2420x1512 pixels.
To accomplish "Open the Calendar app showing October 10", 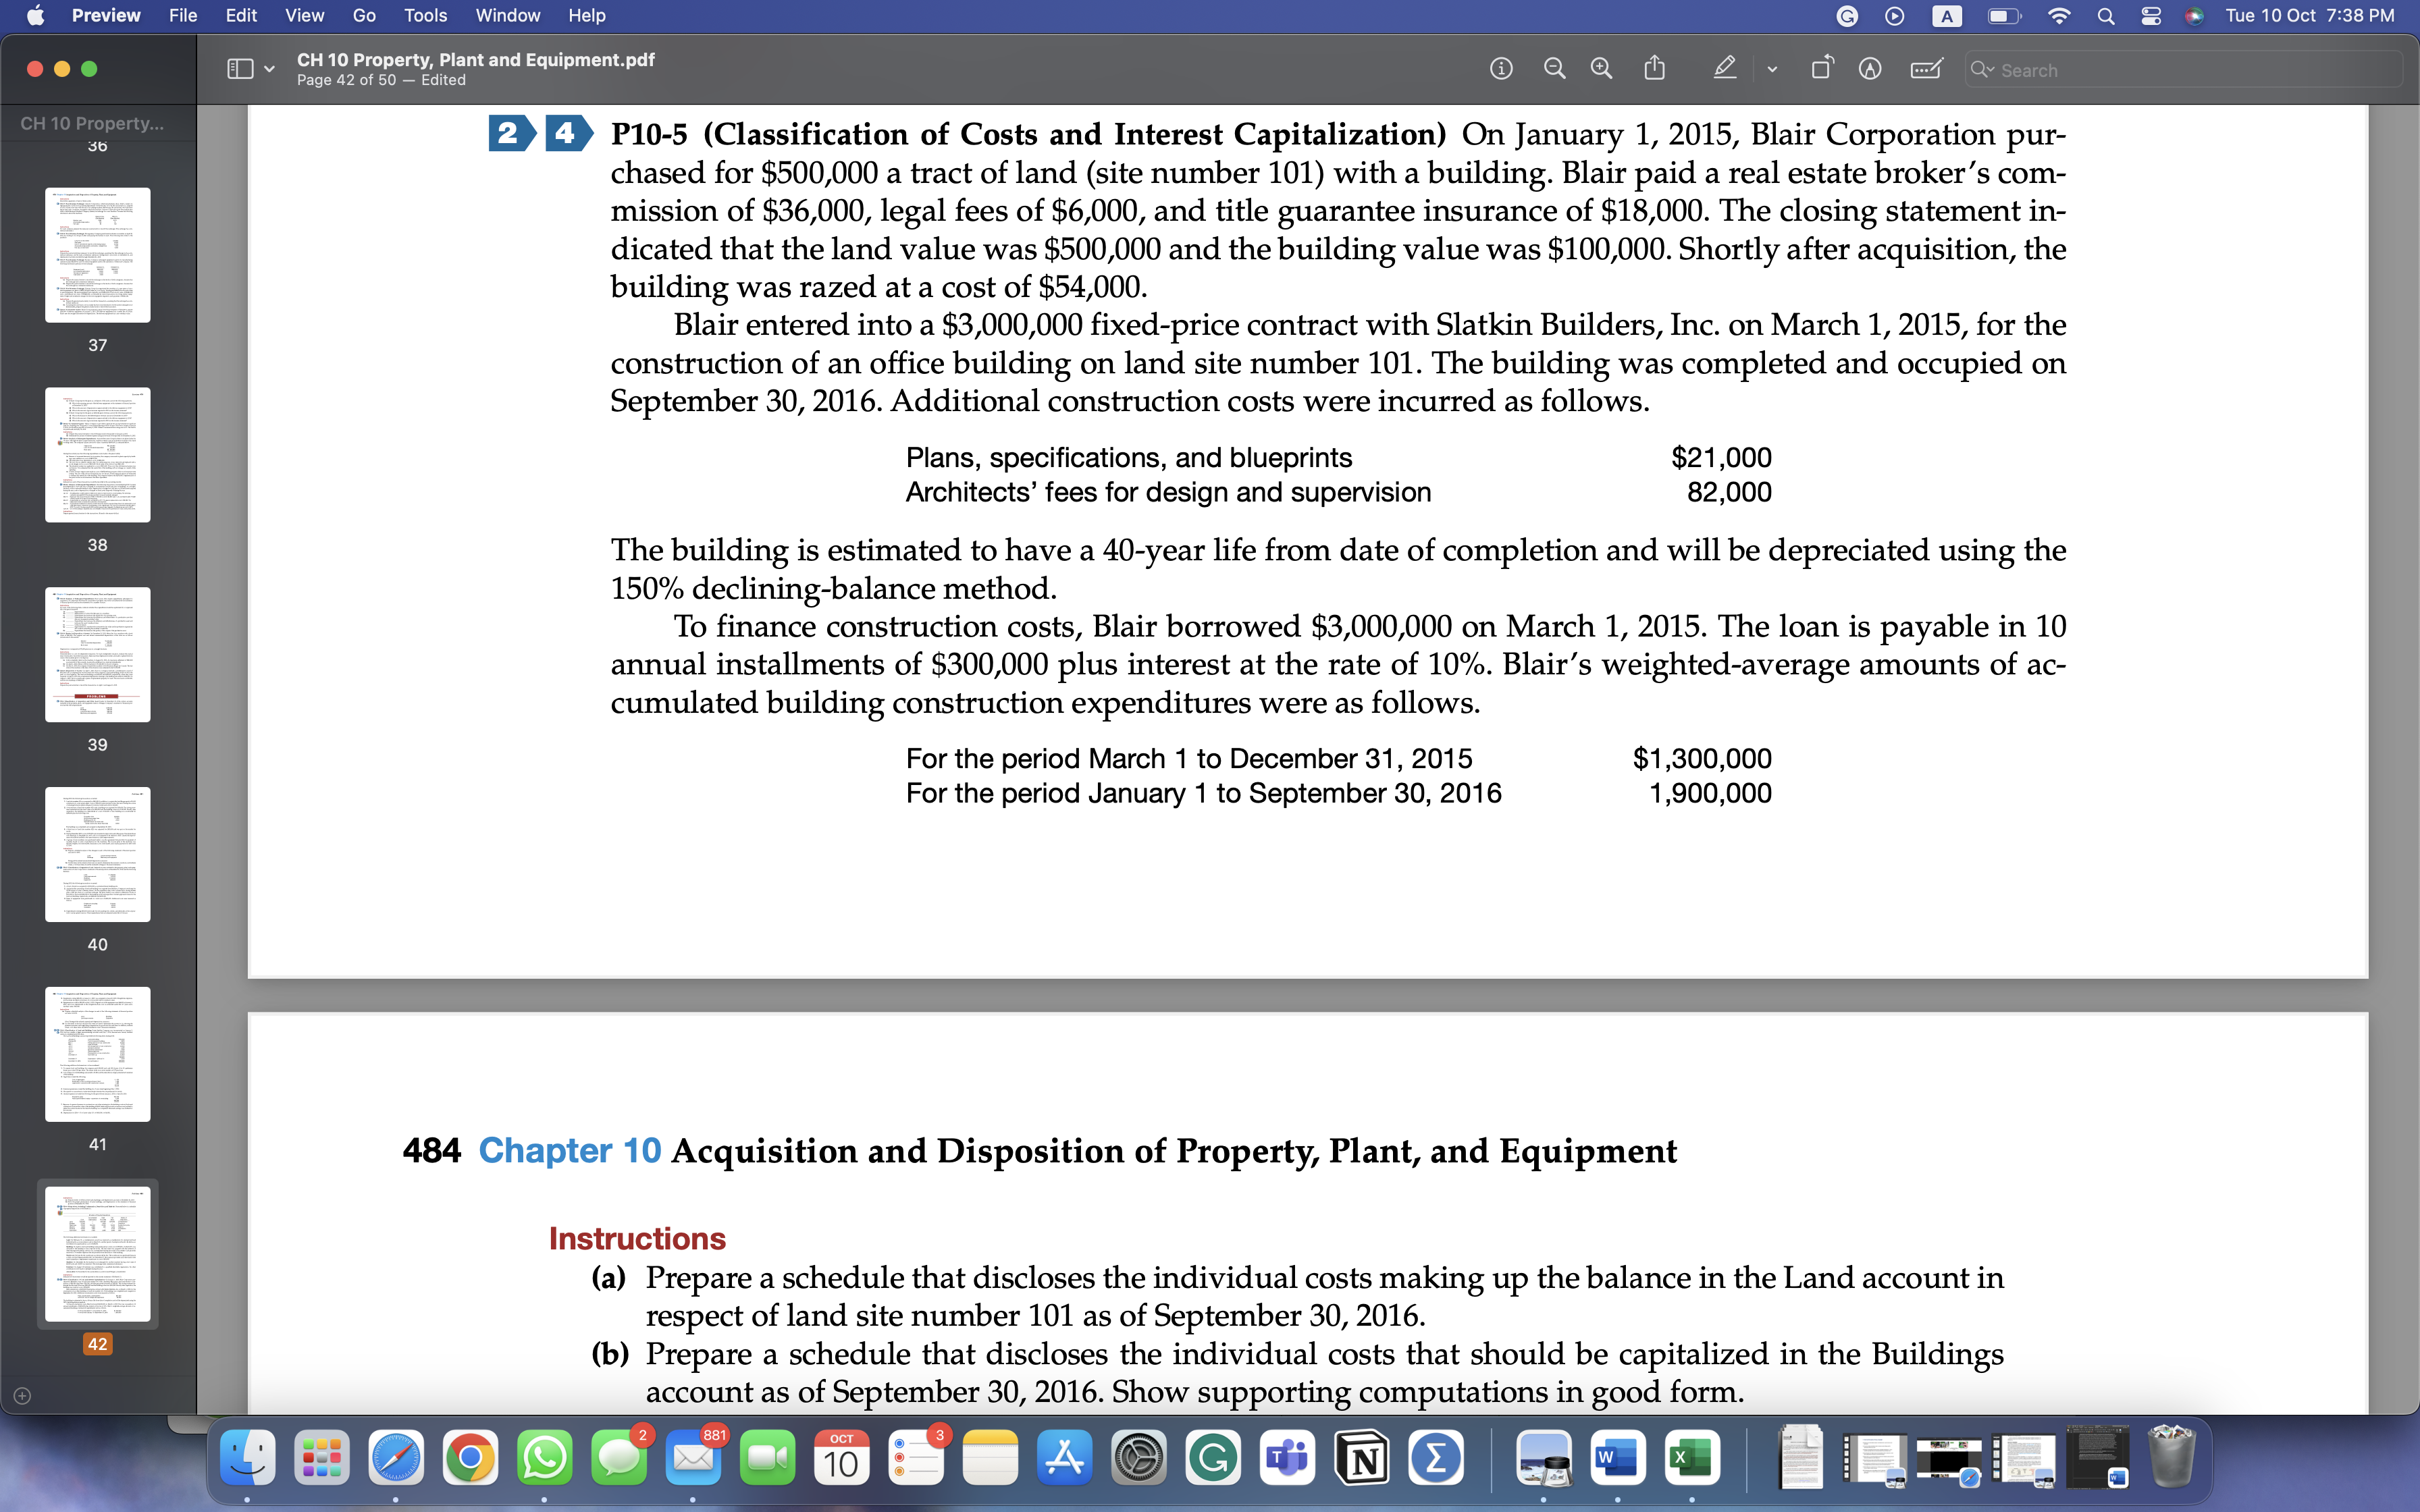I will tap(842, 1459).
